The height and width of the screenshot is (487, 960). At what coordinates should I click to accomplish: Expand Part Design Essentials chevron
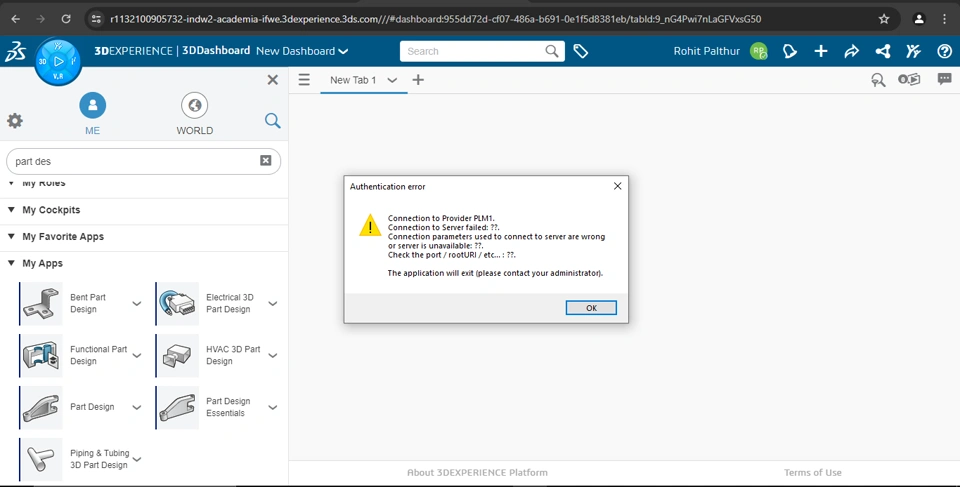pos(273,408)
